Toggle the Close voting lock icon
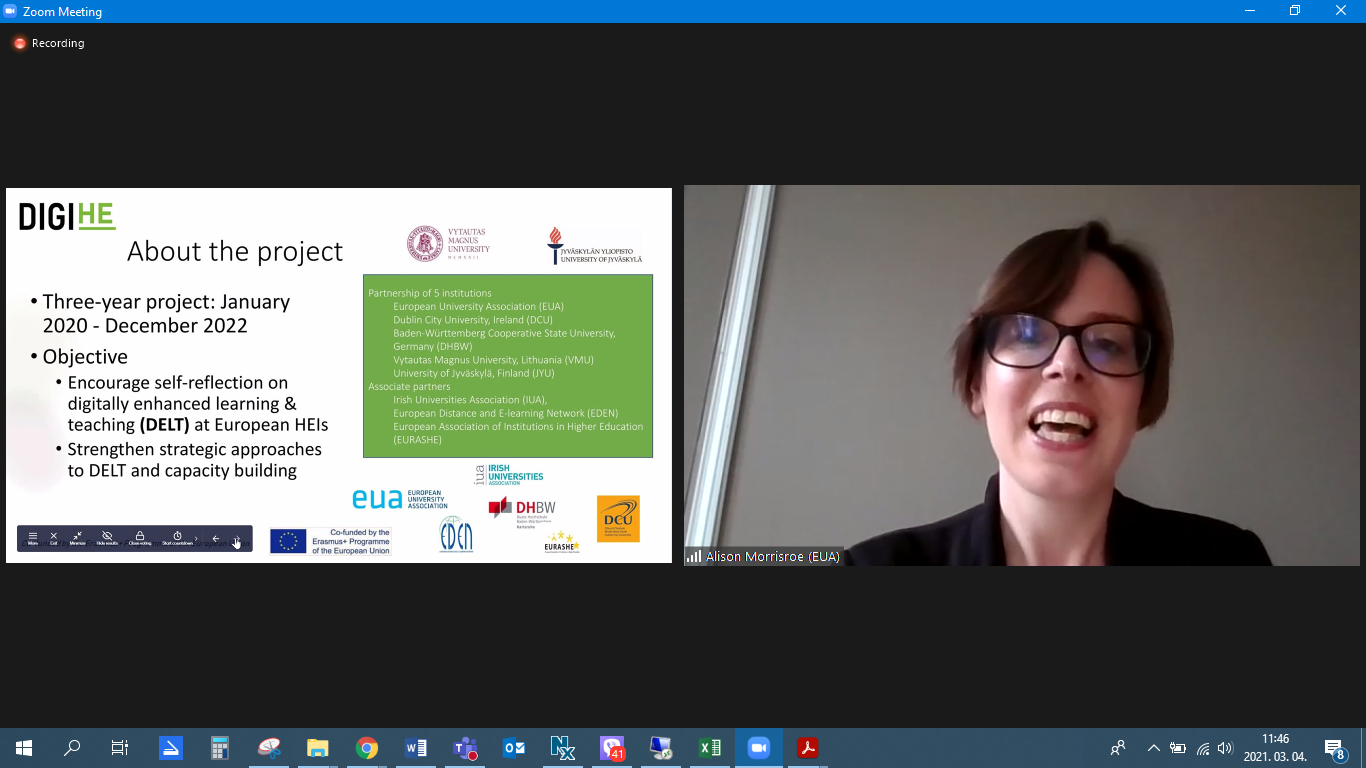1366x768 pixels. point(140,538)
